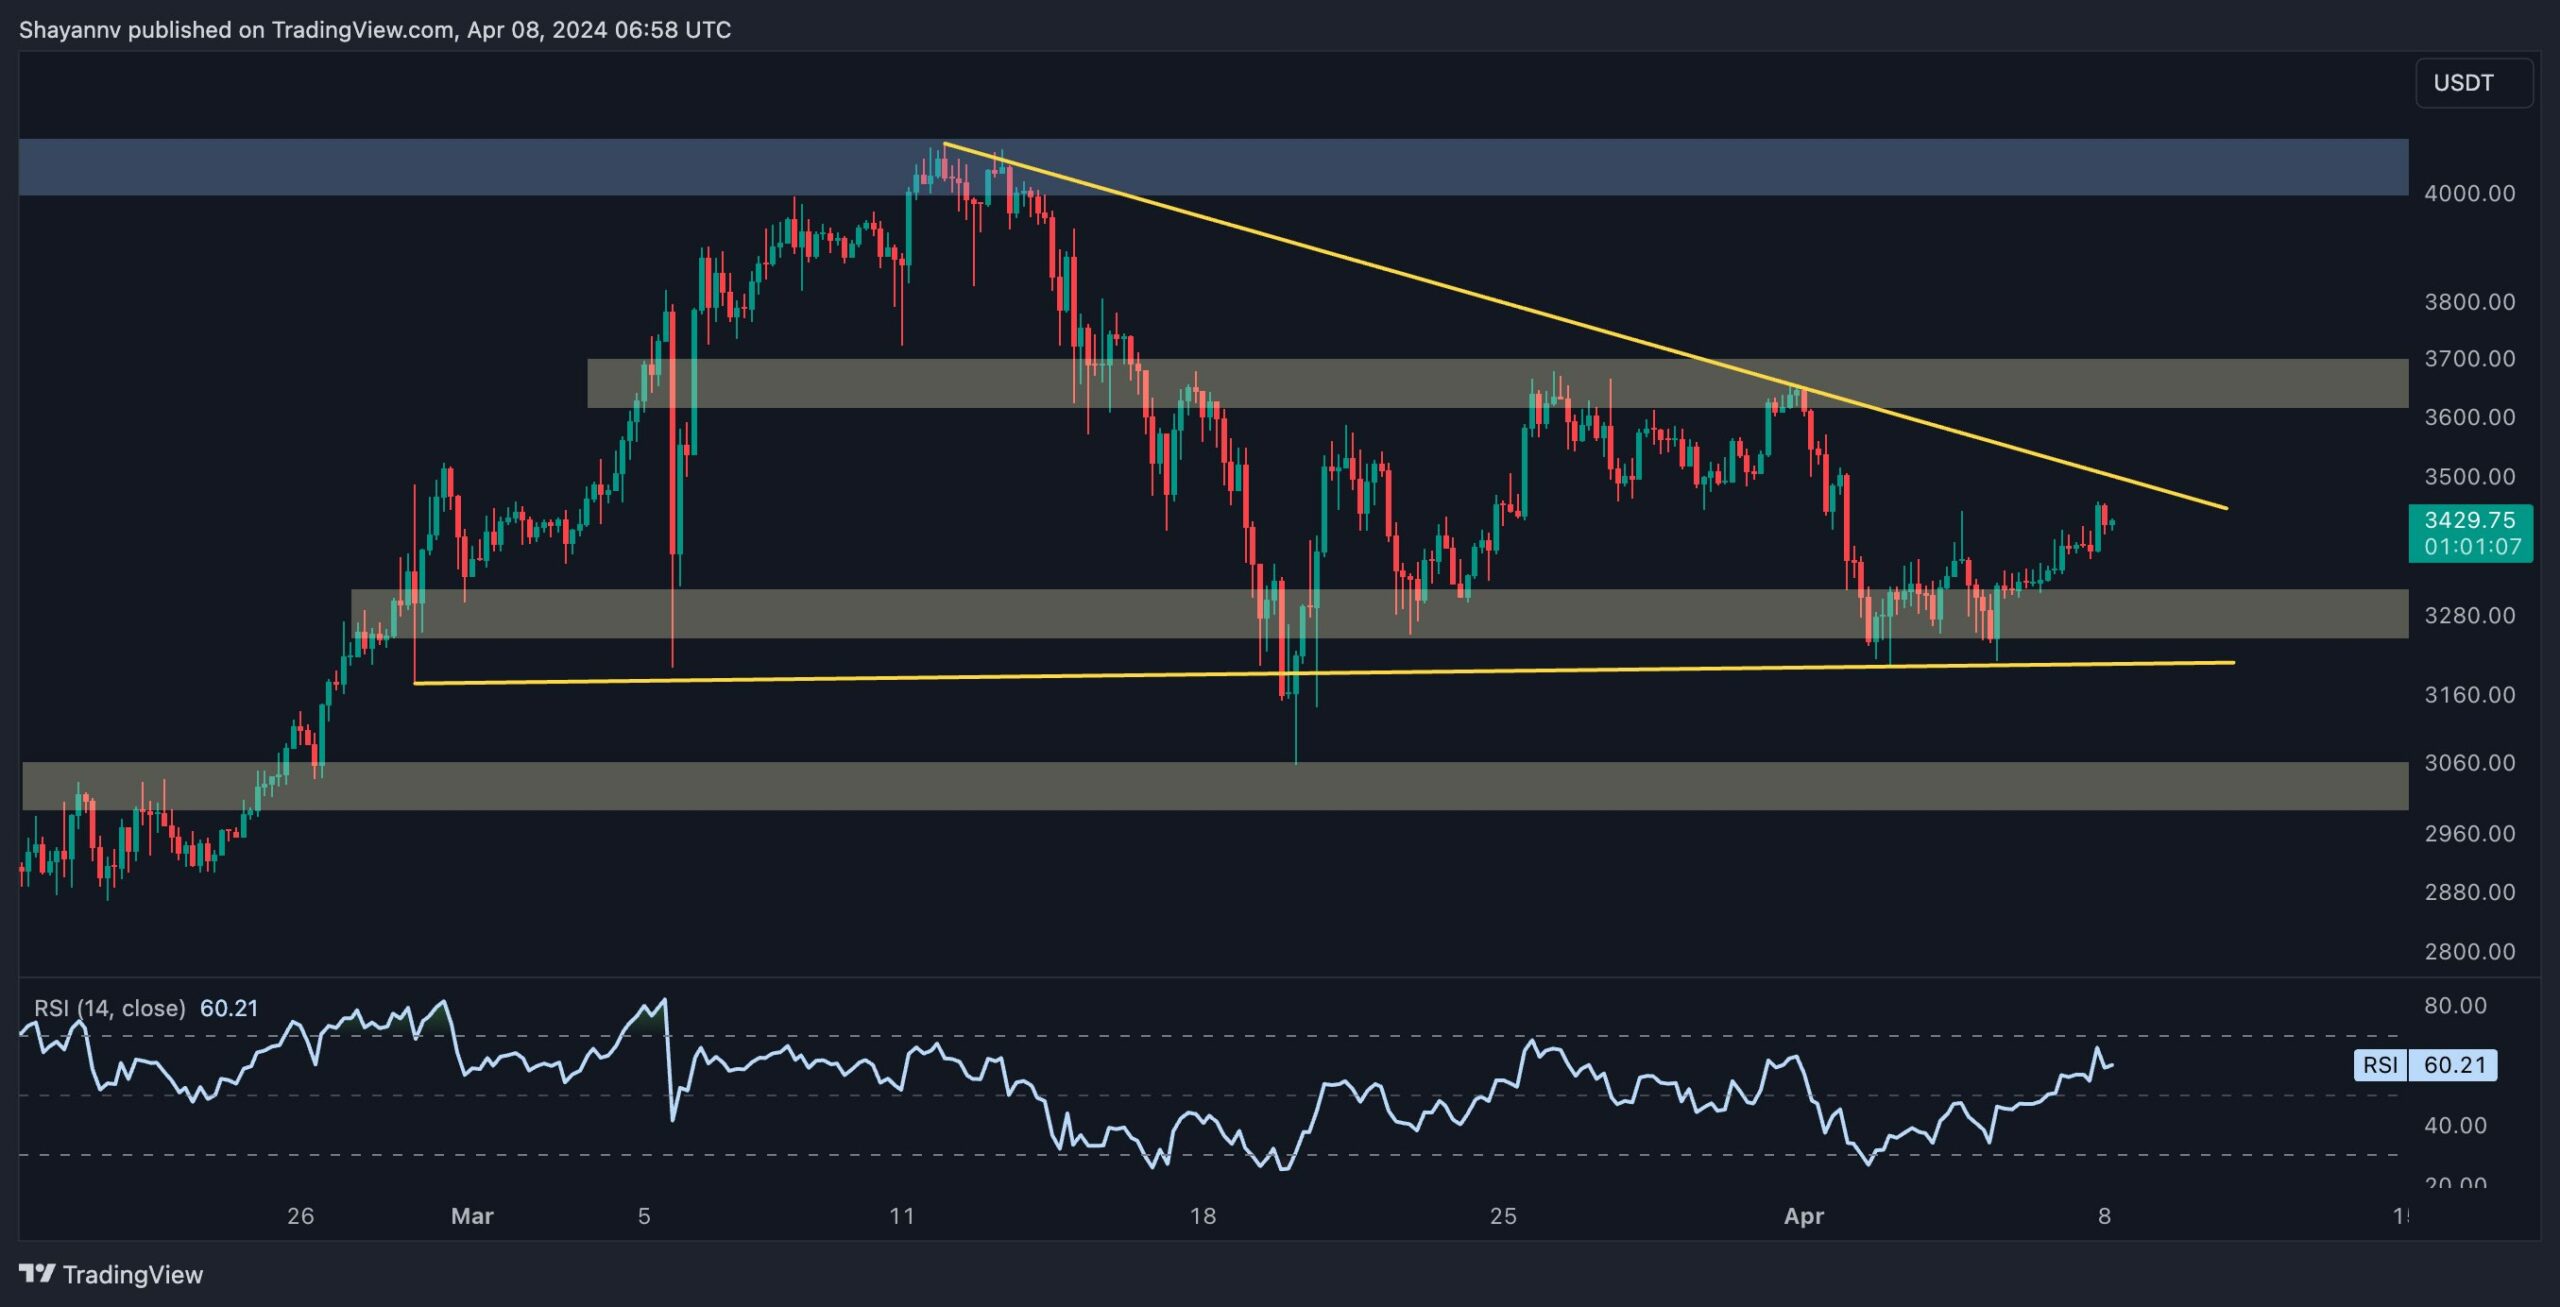Click the 3160.00 price axis label
2560x1307 pixels.
click(2469, 694)
